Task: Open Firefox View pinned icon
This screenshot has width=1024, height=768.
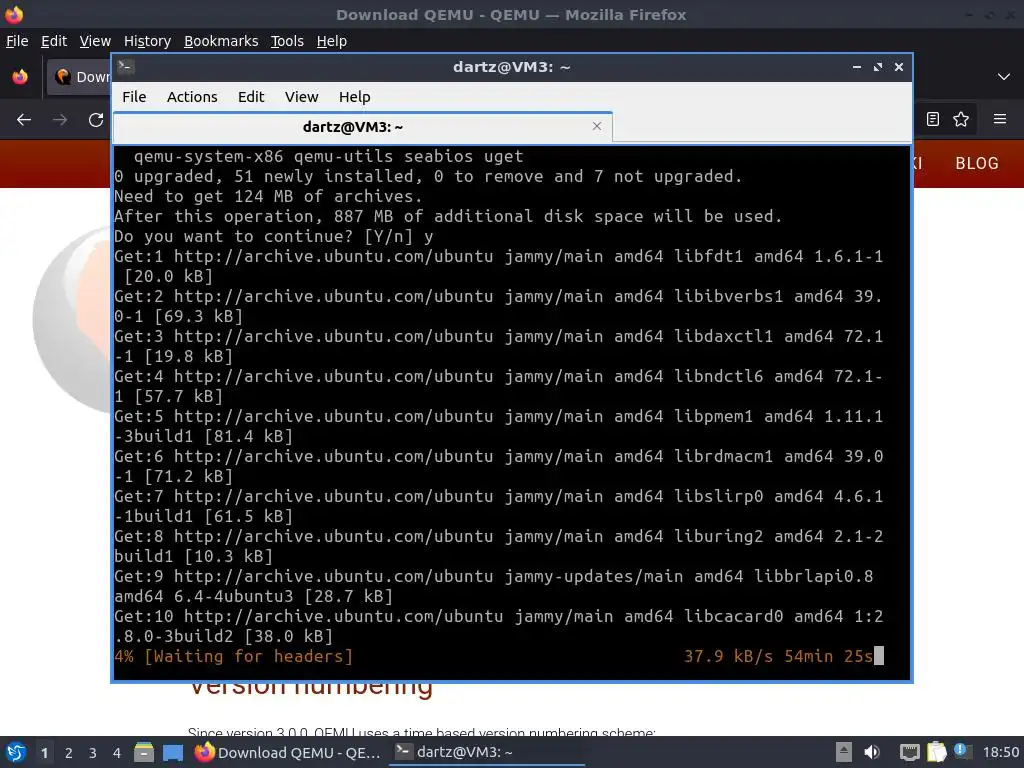Action: coord(20,77)
